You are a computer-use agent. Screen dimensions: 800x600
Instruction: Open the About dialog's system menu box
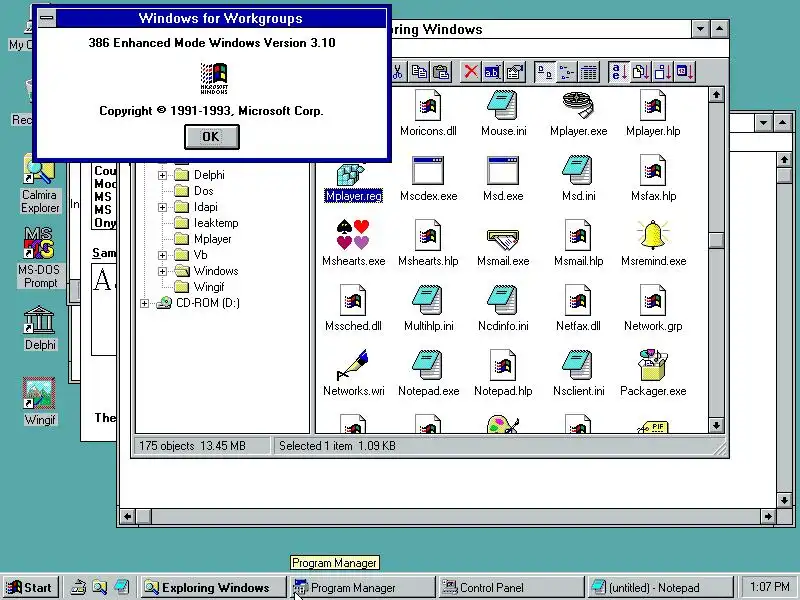[x=46, y=18]
